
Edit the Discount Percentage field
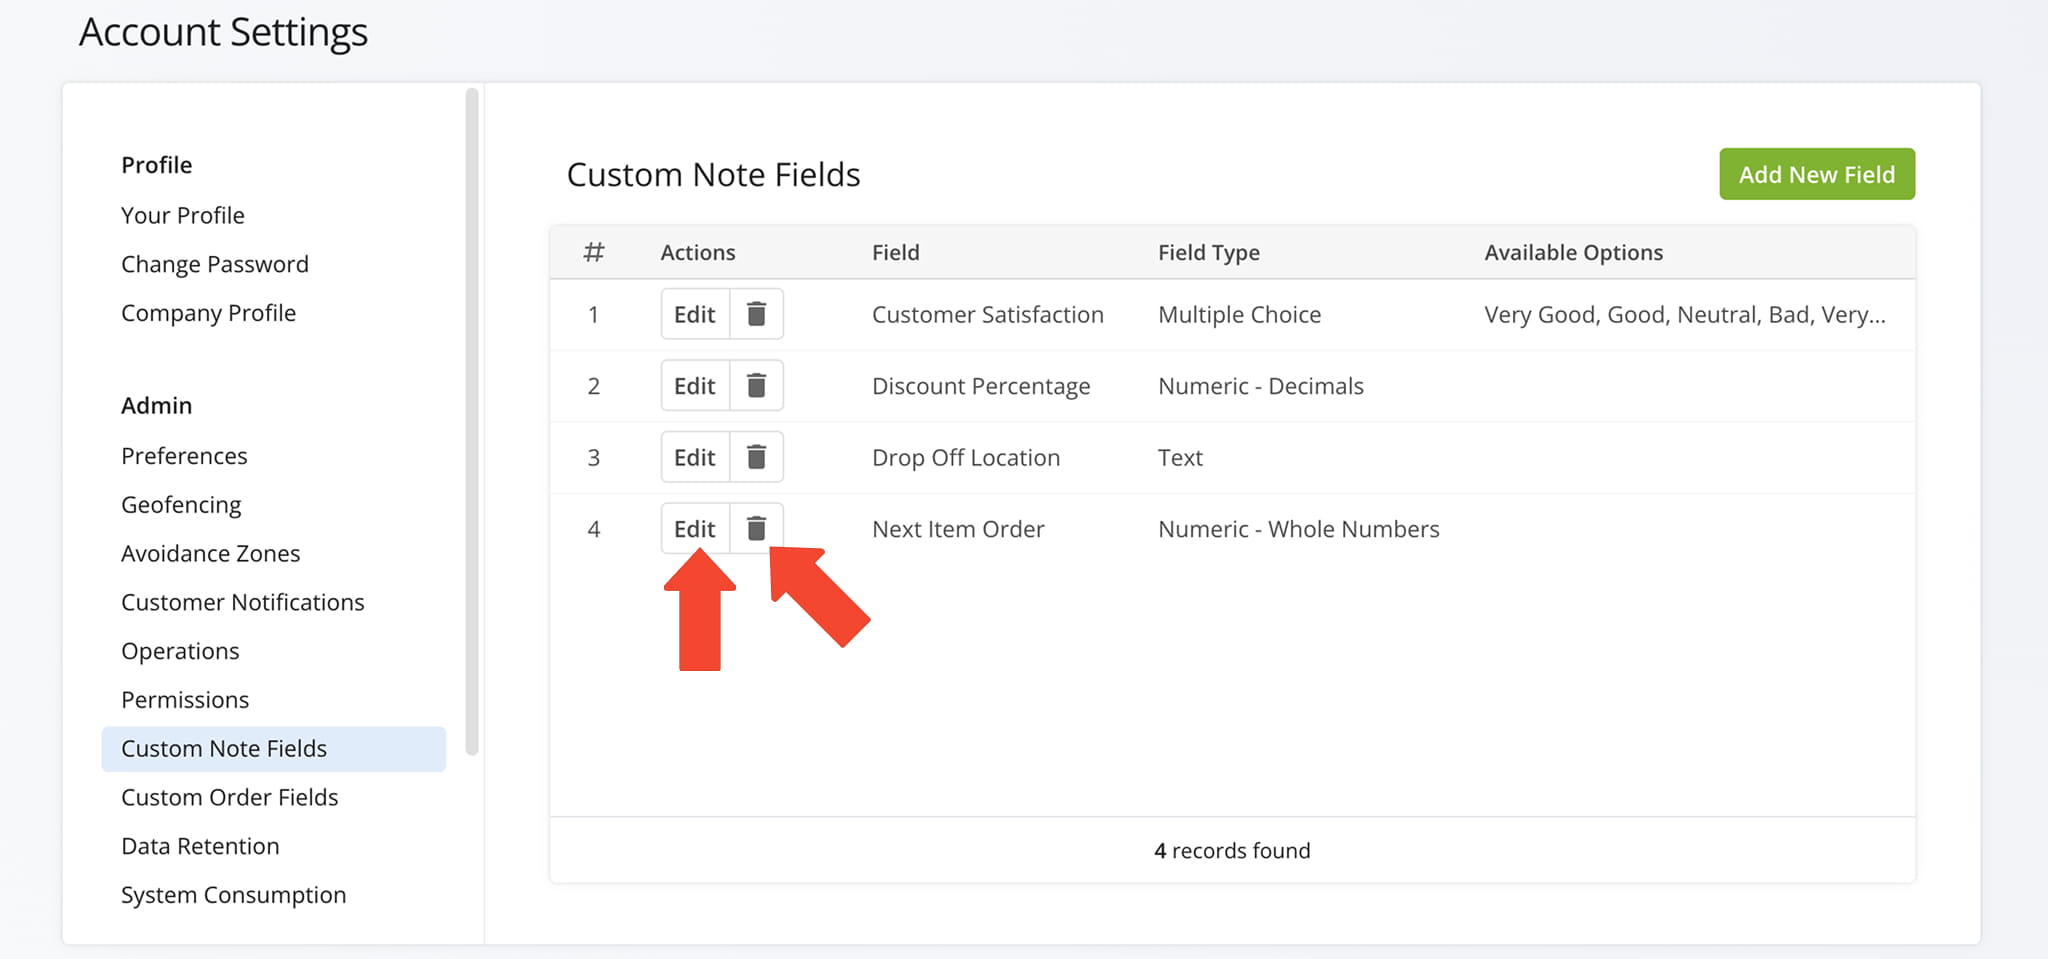[x=695, y=386]
